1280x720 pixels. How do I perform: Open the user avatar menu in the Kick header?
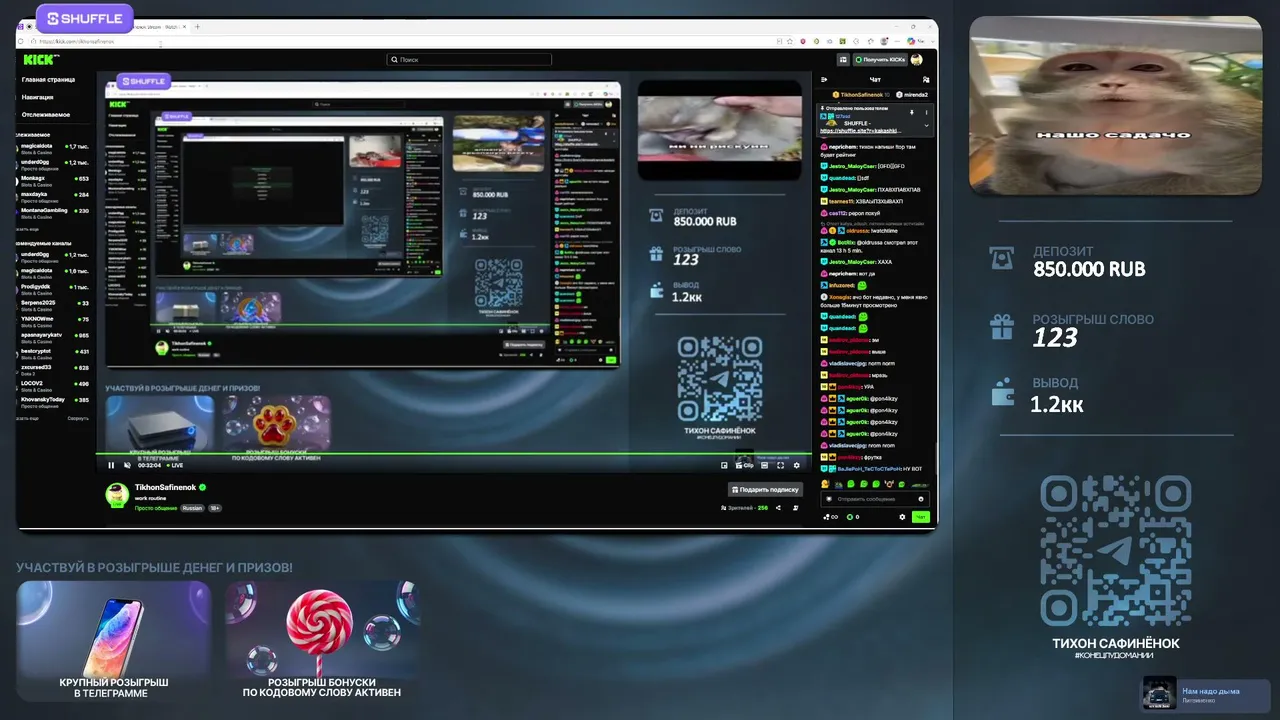(x=917, y=60)
